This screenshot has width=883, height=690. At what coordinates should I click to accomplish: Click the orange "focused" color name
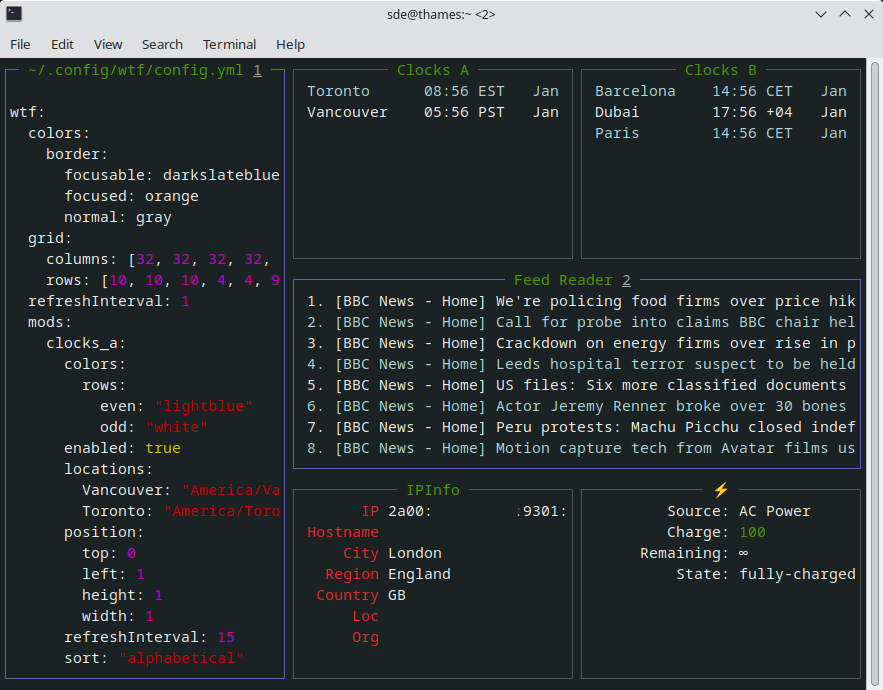coord(172,195)
